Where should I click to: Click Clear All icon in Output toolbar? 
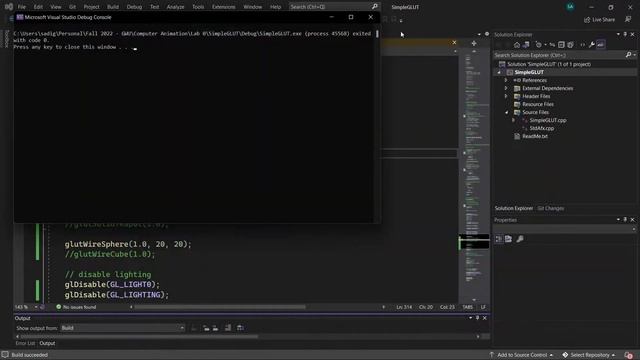pyautogui.click(x=228, y=328)
